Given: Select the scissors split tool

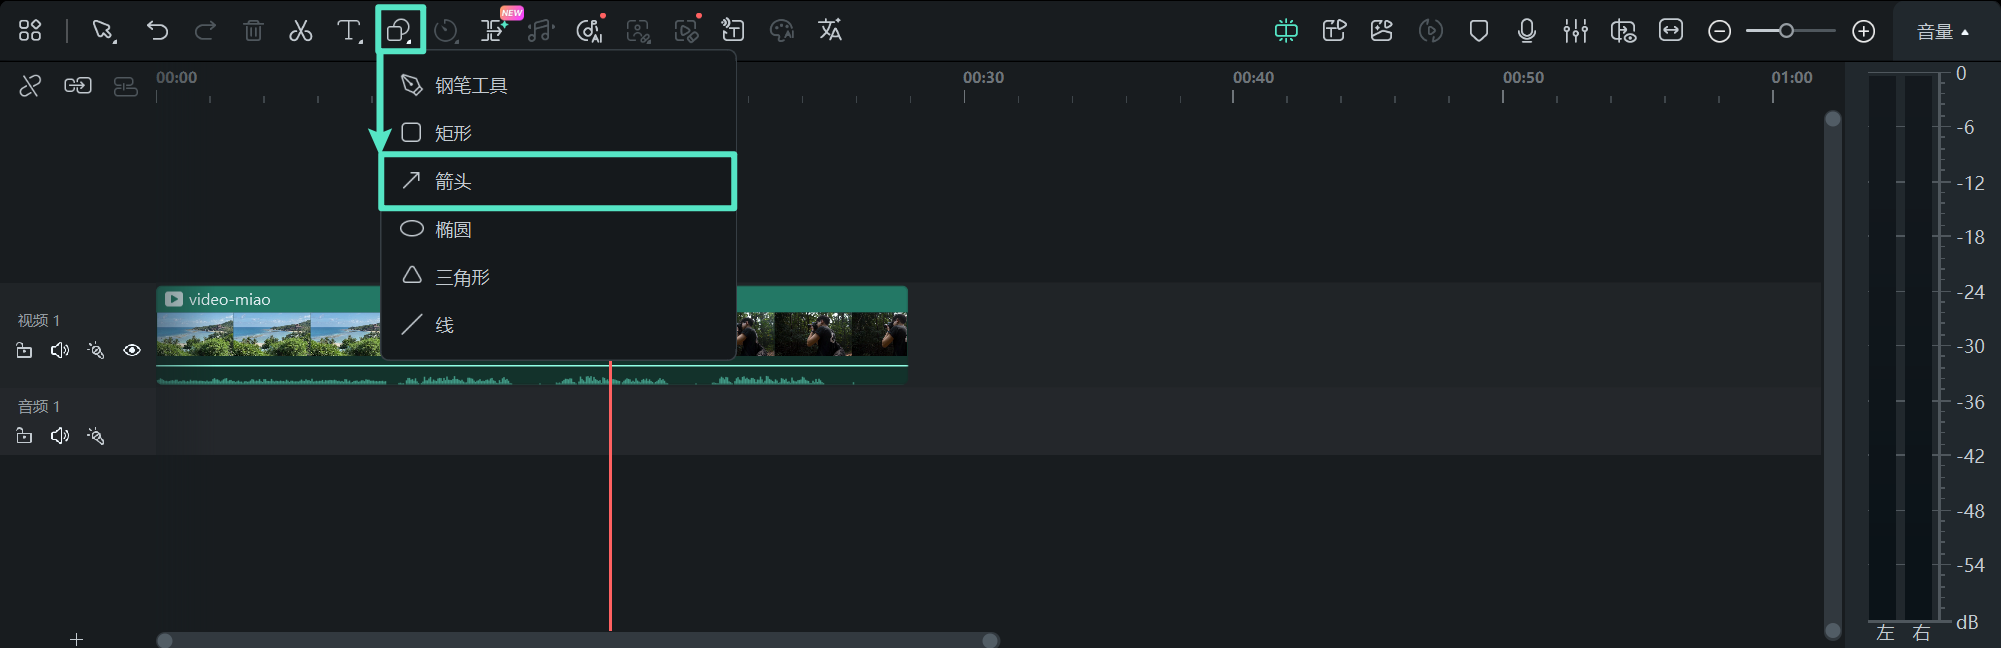Looking at the screenshot, I should [x=300, y=31].
